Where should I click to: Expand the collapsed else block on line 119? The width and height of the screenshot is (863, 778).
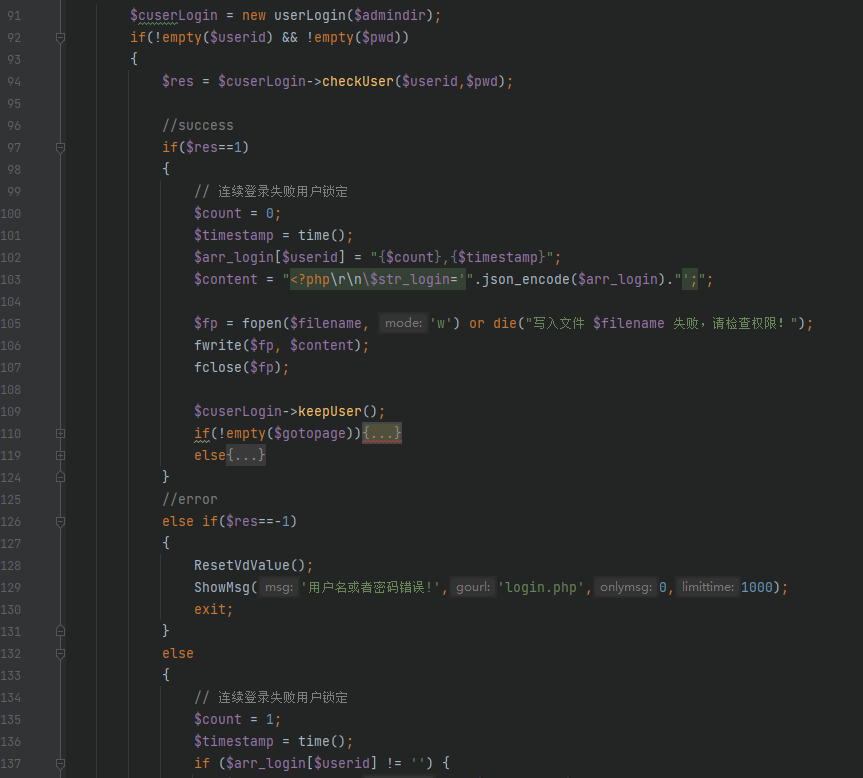coord(245,455)
